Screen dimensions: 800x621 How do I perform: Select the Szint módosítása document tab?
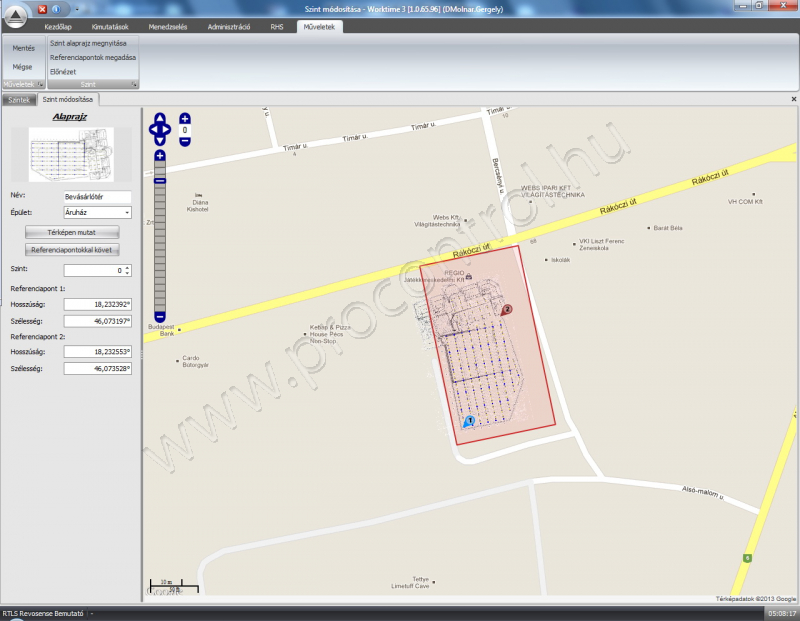click(68, 100)
